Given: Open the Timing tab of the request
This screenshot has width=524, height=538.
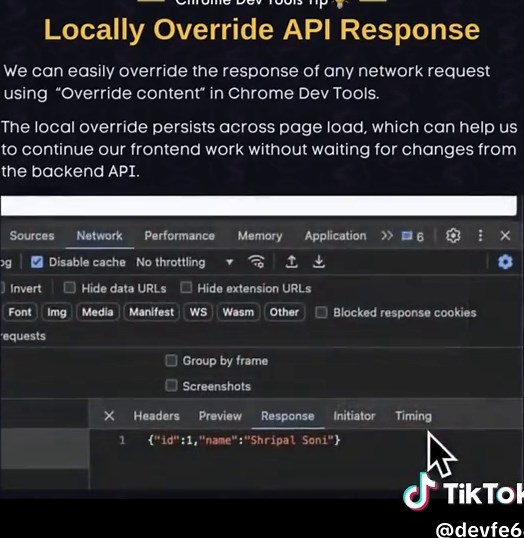Looking at the screenshot, I should point(413,416).
